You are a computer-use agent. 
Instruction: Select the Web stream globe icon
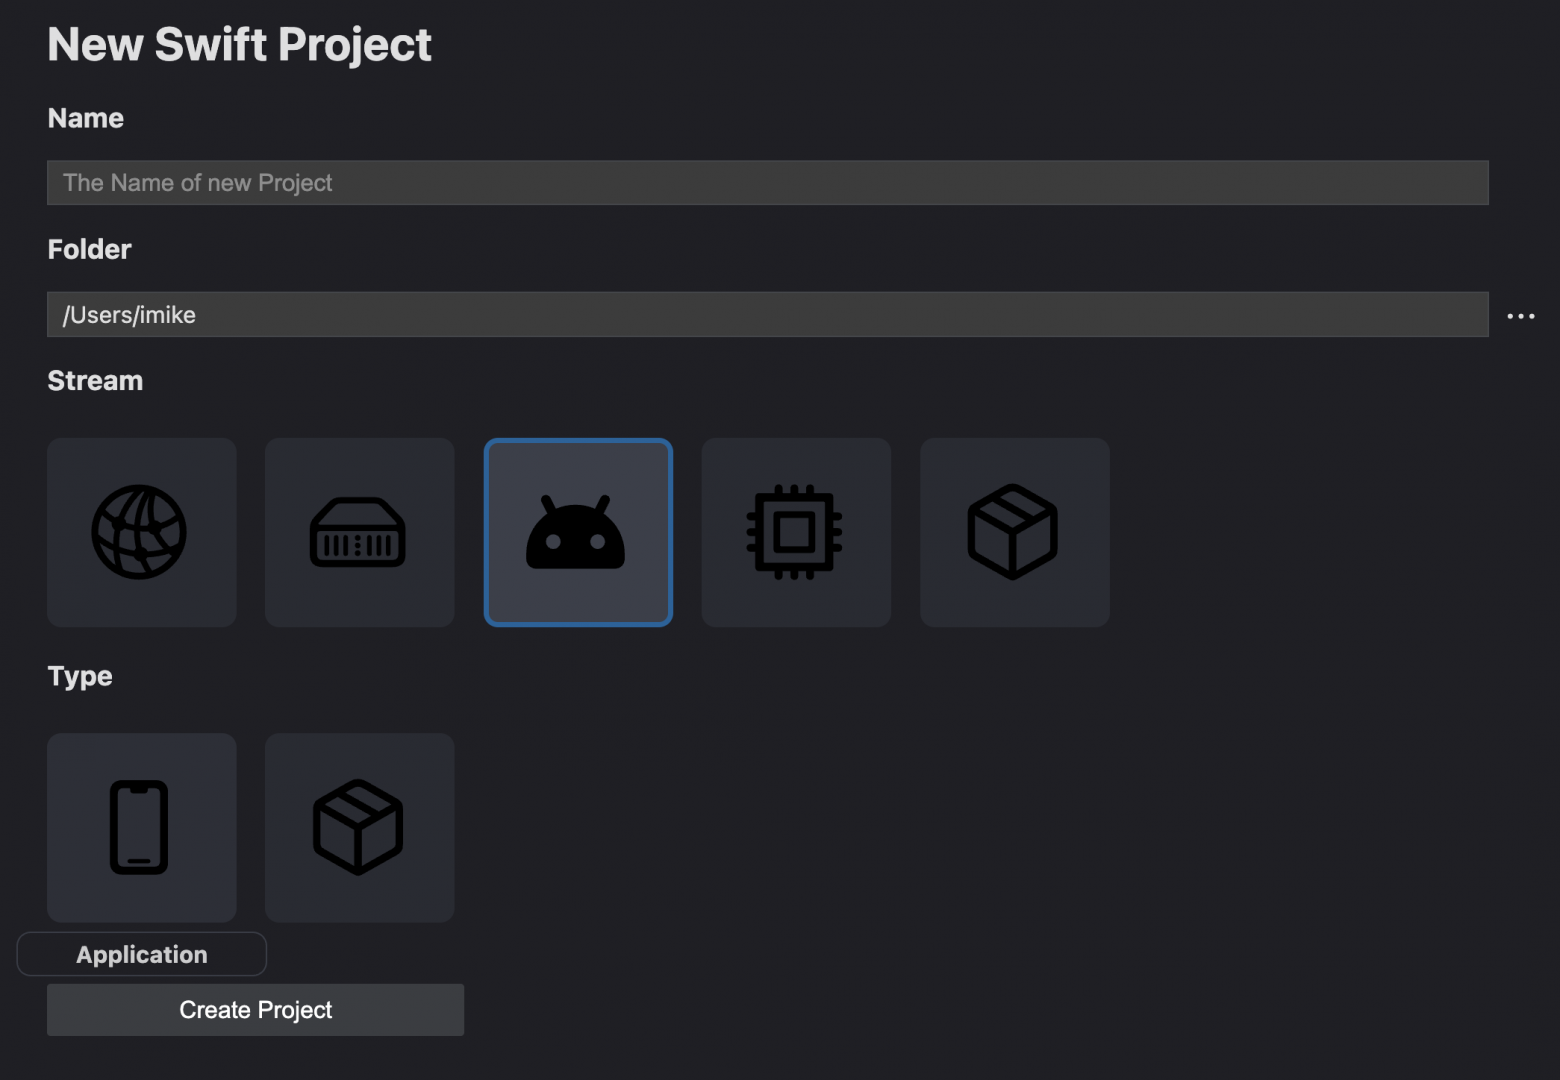[141, 532]
